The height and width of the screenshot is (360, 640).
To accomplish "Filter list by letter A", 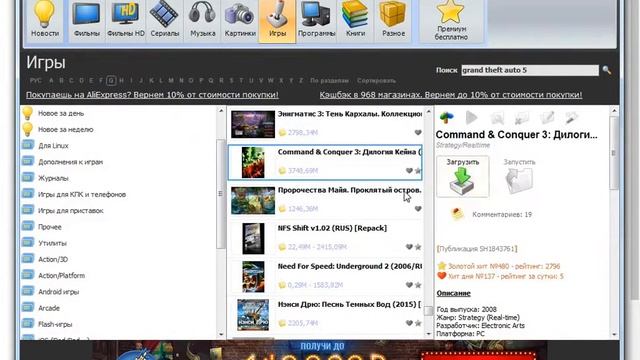I will [x=51, y=80].
